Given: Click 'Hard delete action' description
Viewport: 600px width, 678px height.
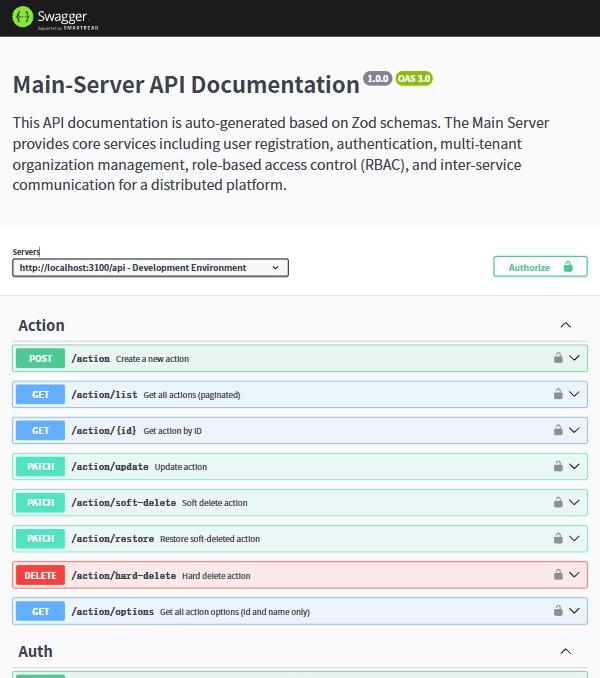Looking at the screenshot, I should [216, 576].
